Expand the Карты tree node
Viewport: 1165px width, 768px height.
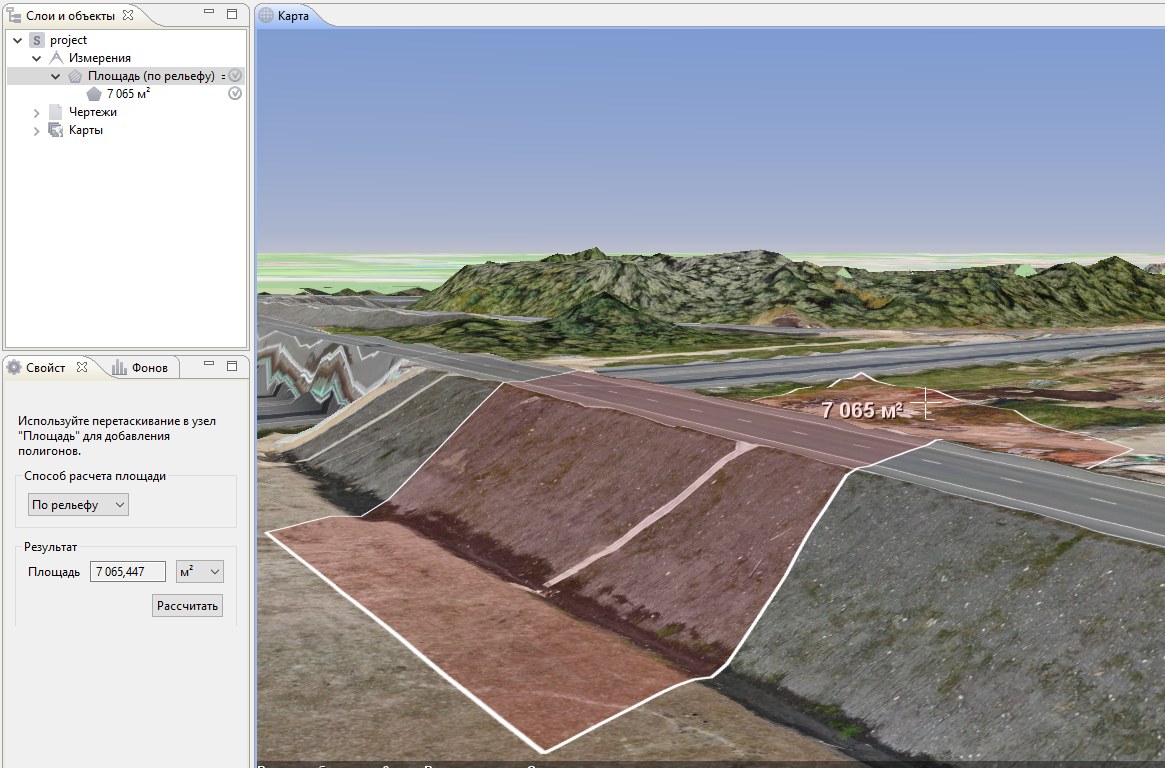pos(37,131)
